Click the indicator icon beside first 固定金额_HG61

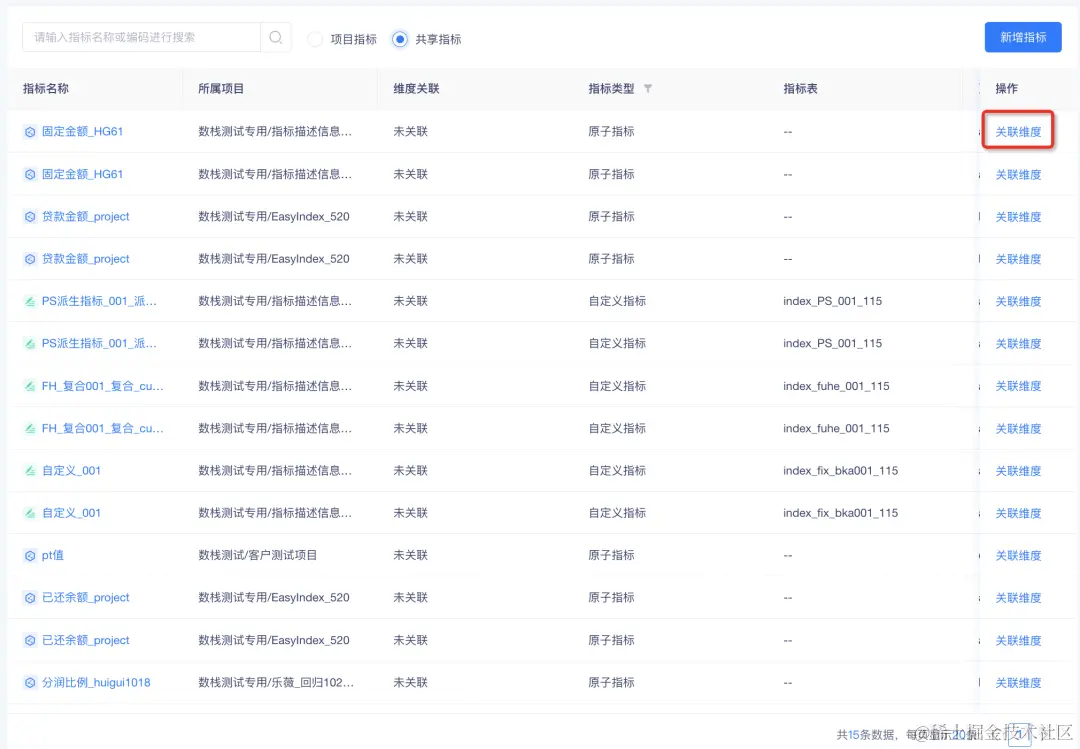tap(30, 131)
